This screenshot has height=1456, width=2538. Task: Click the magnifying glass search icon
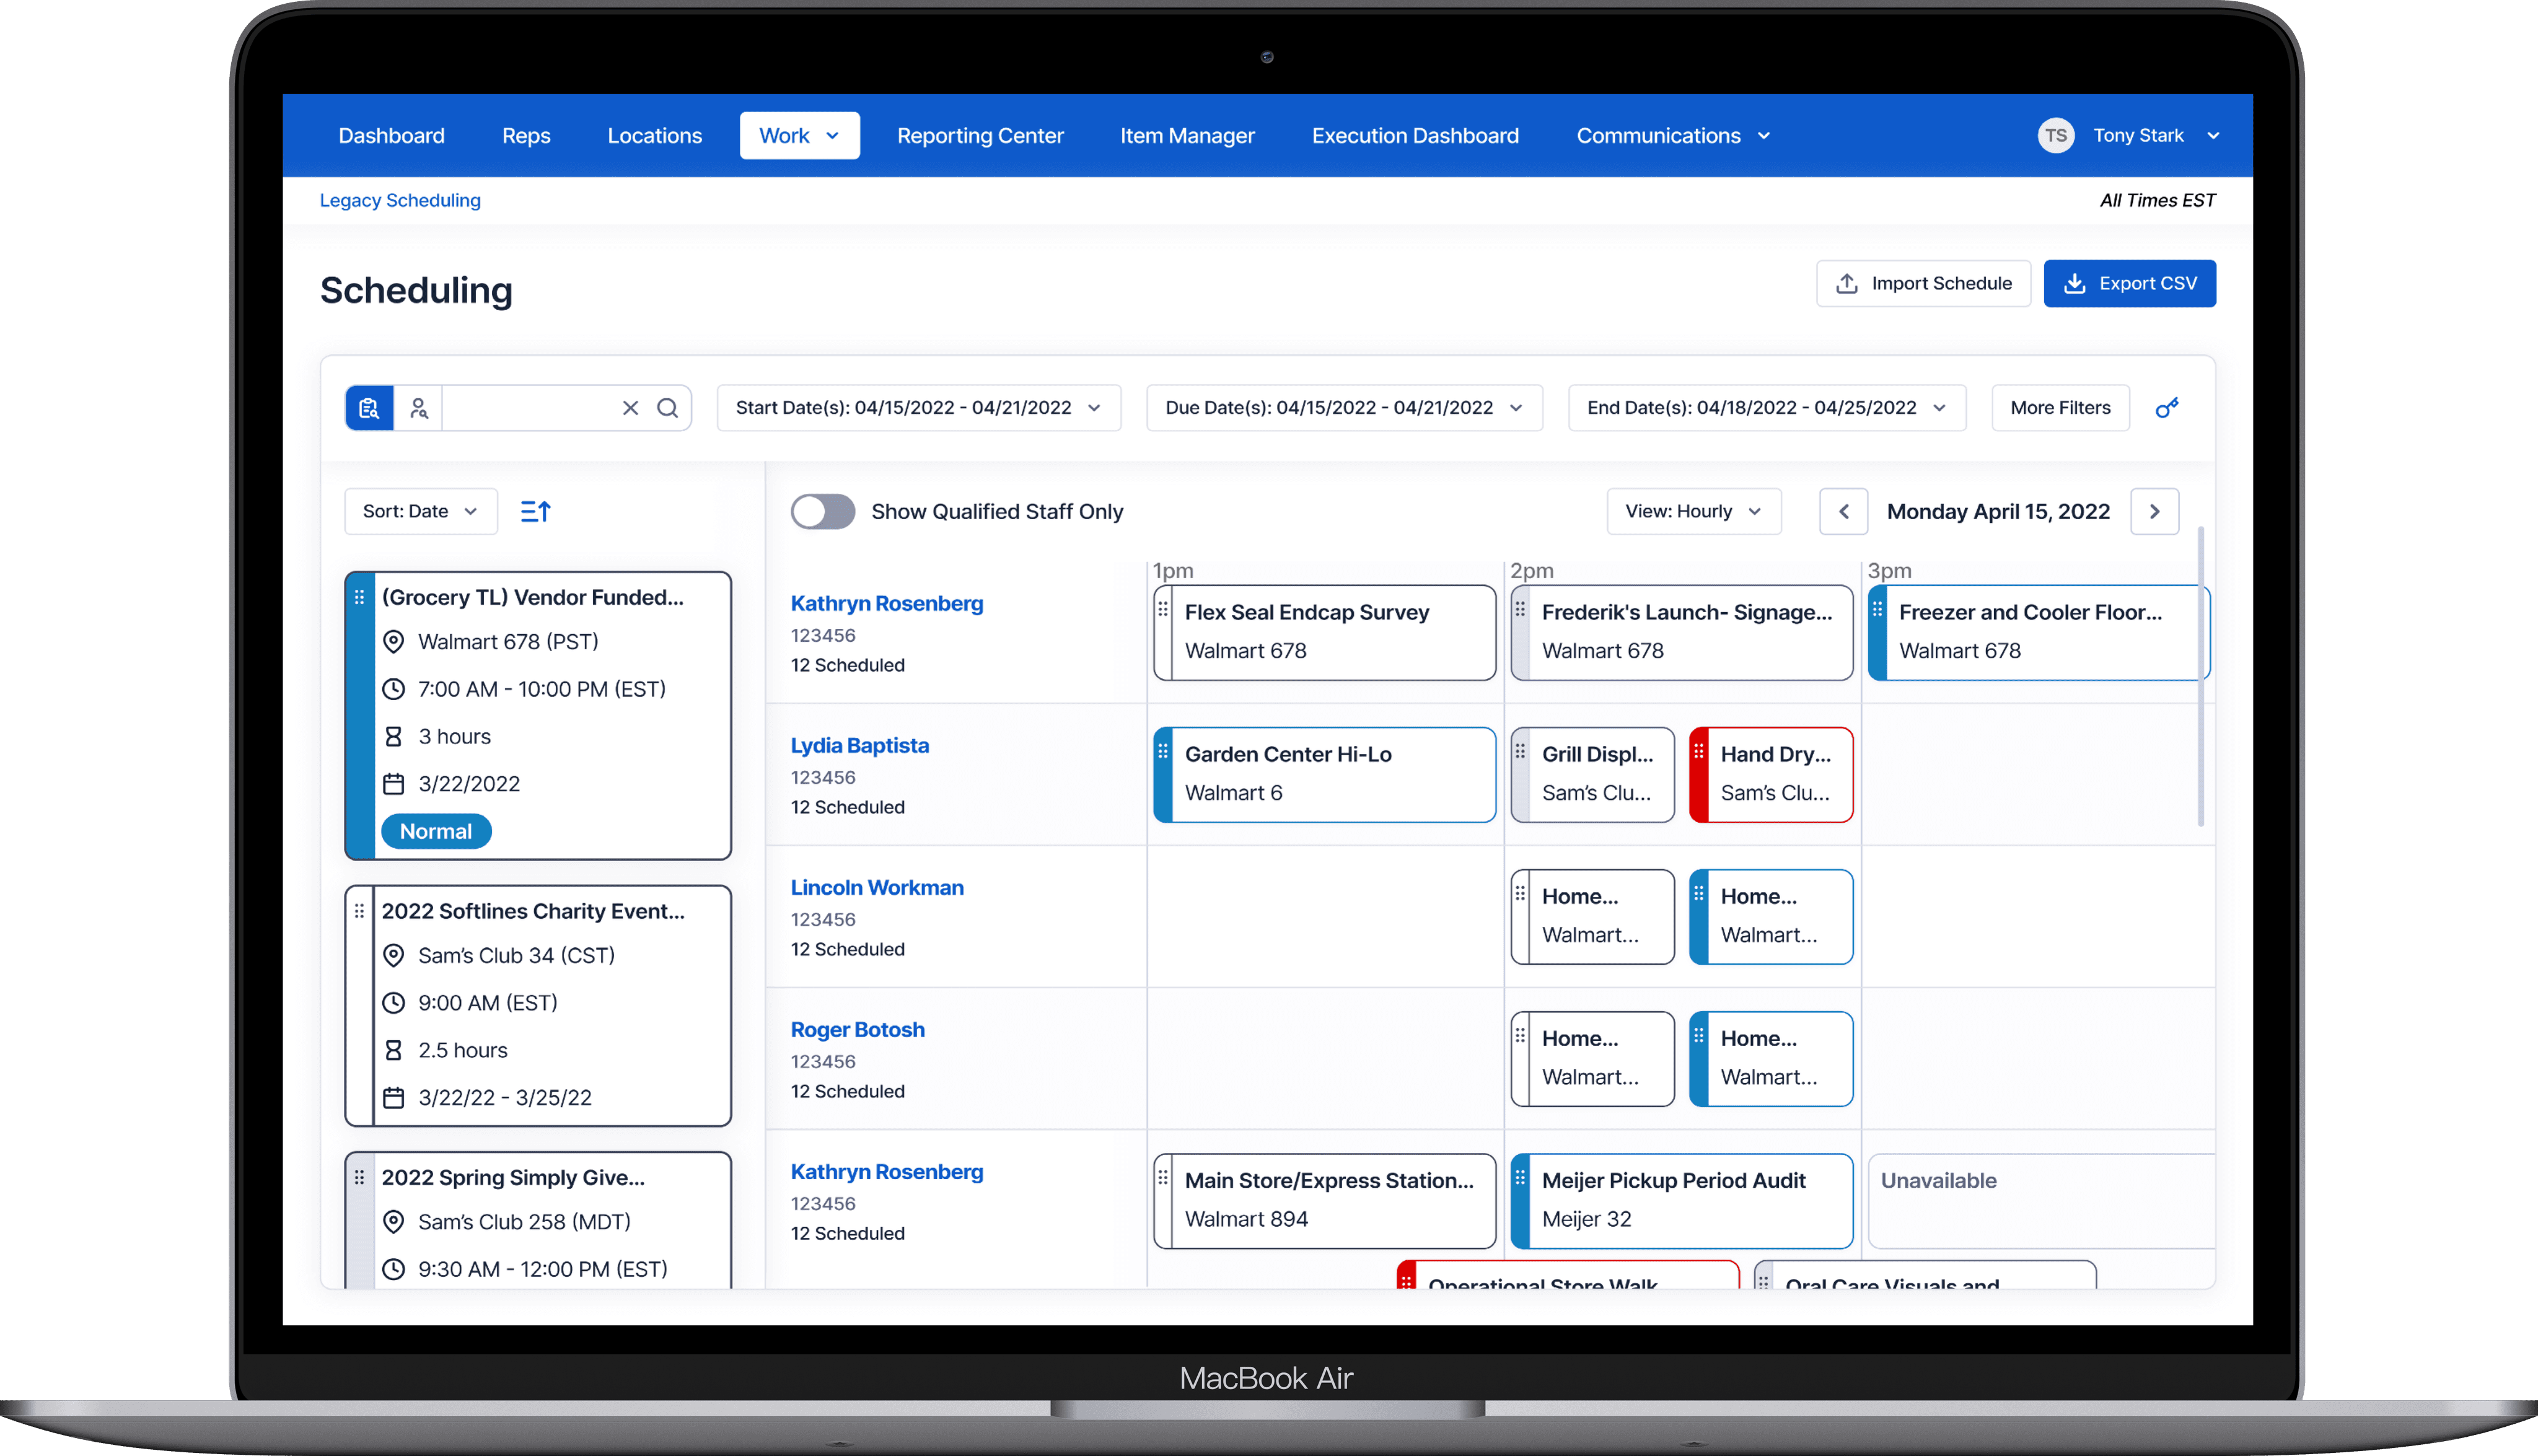[668, 408]
